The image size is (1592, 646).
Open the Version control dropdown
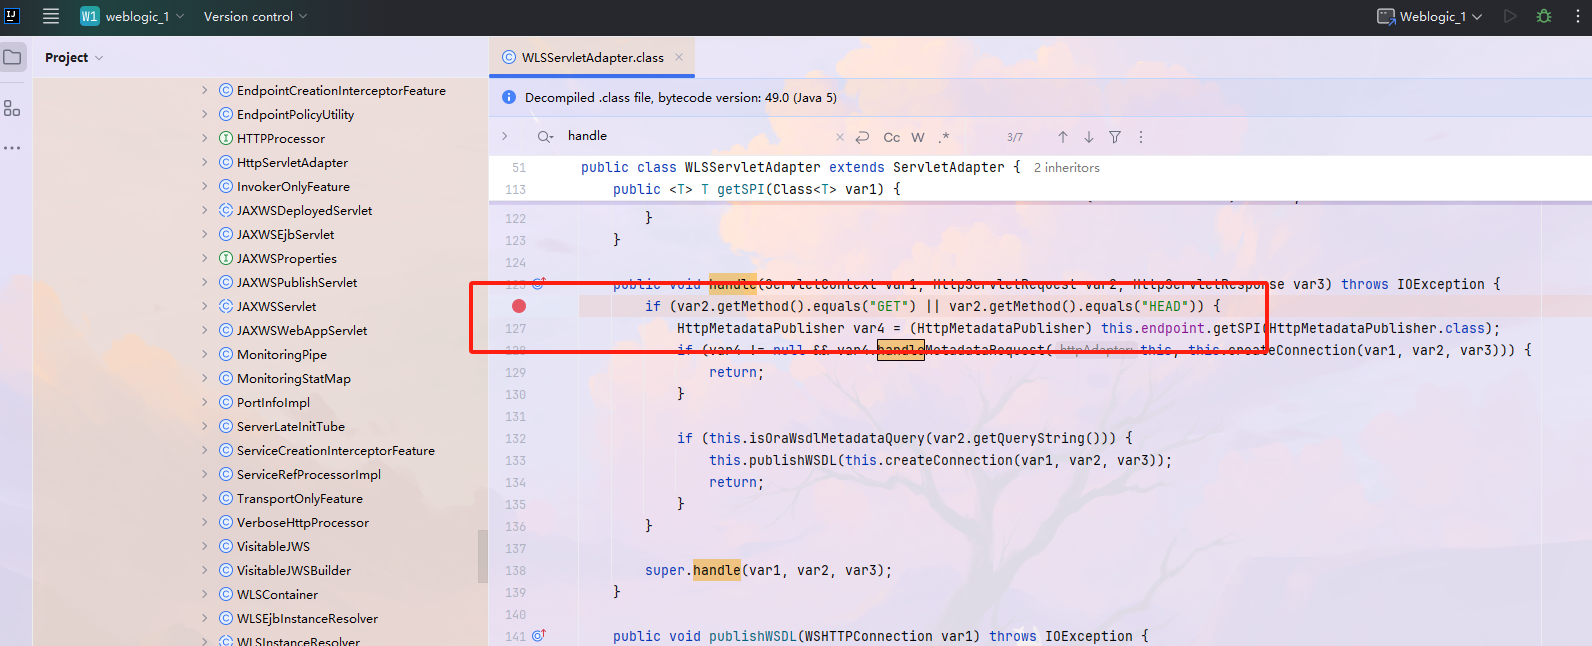[x=255, y=16]
